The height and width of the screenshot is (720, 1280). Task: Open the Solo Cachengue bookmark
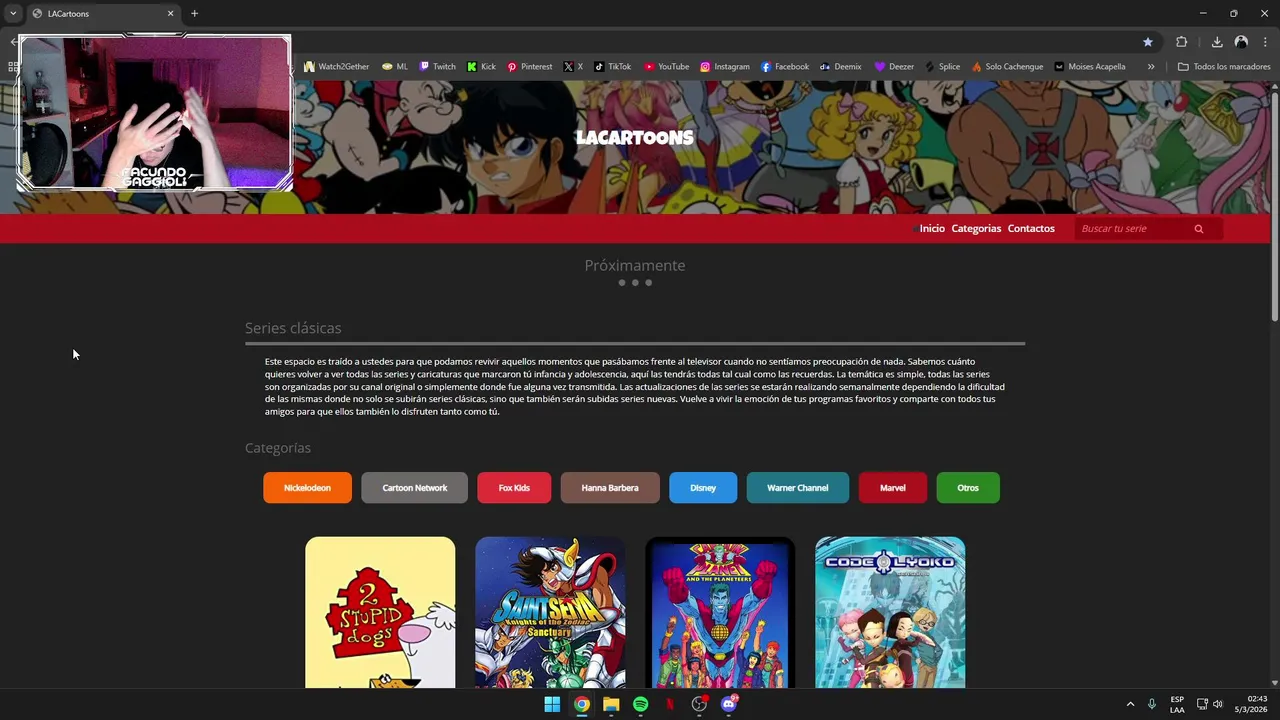(1007, 67)
